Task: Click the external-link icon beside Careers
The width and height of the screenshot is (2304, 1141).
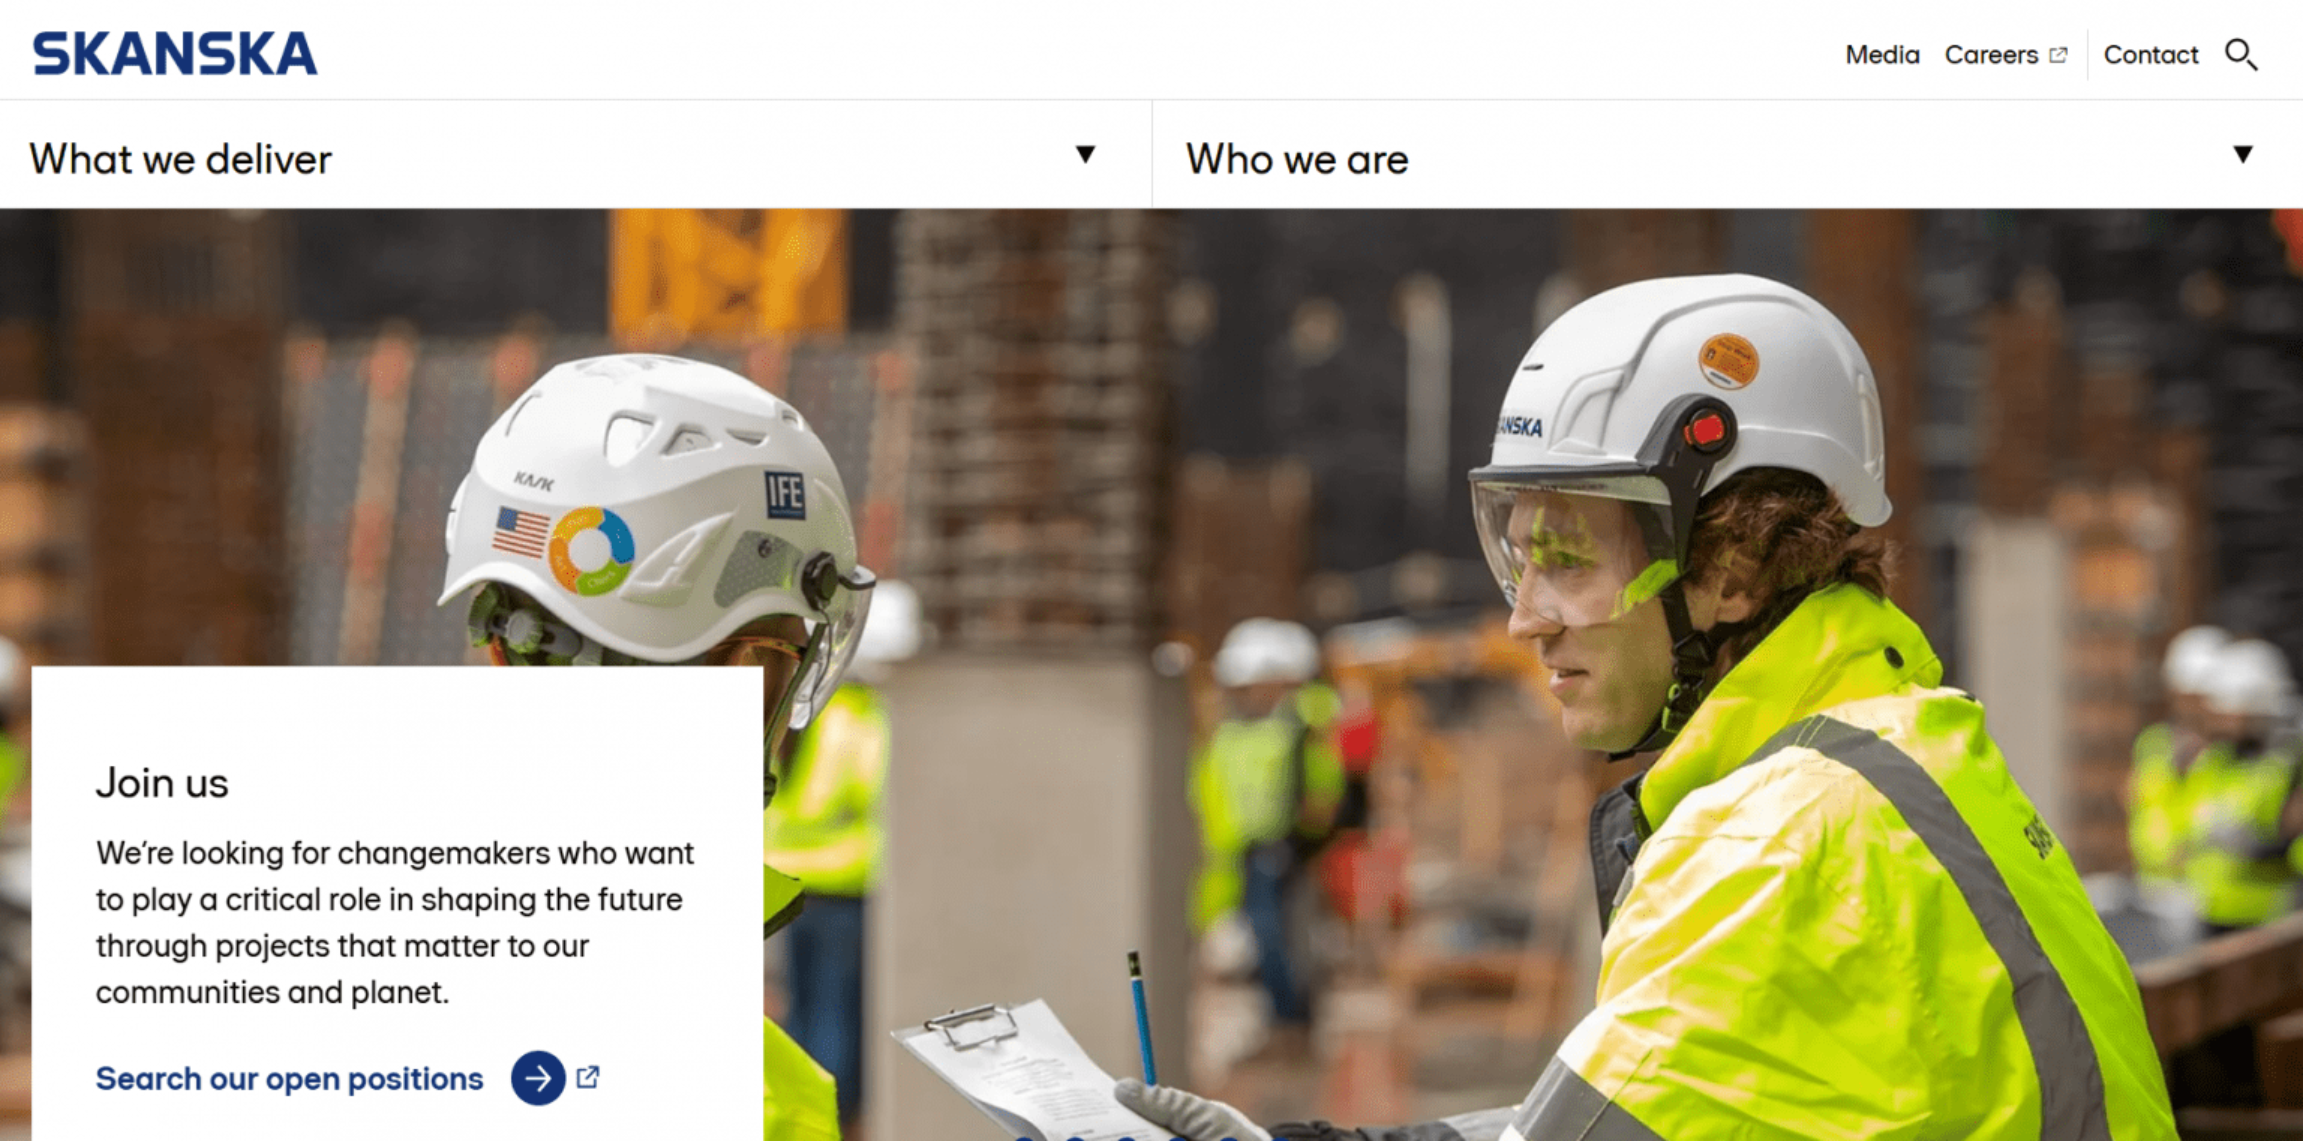Action: pyautogui.click(x=2058, y=55)
